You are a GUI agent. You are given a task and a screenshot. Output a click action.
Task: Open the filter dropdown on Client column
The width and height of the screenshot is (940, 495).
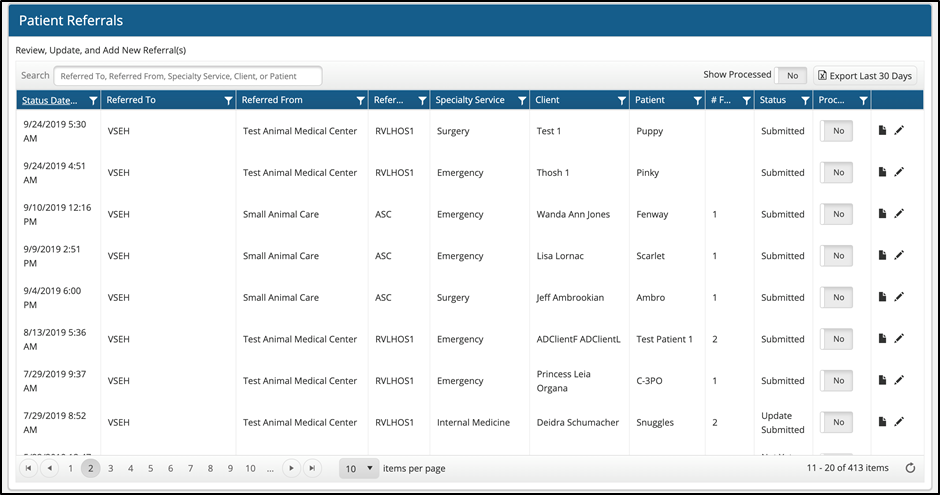(621, 101)
